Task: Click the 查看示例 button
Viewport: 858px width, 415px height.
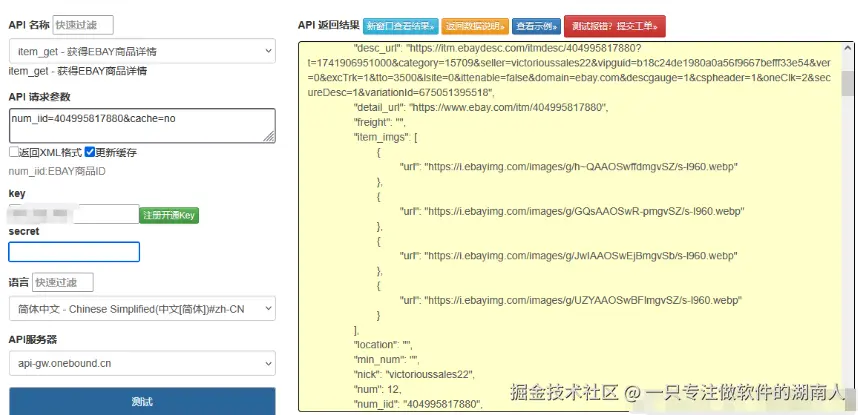Action: coord(537,26)
